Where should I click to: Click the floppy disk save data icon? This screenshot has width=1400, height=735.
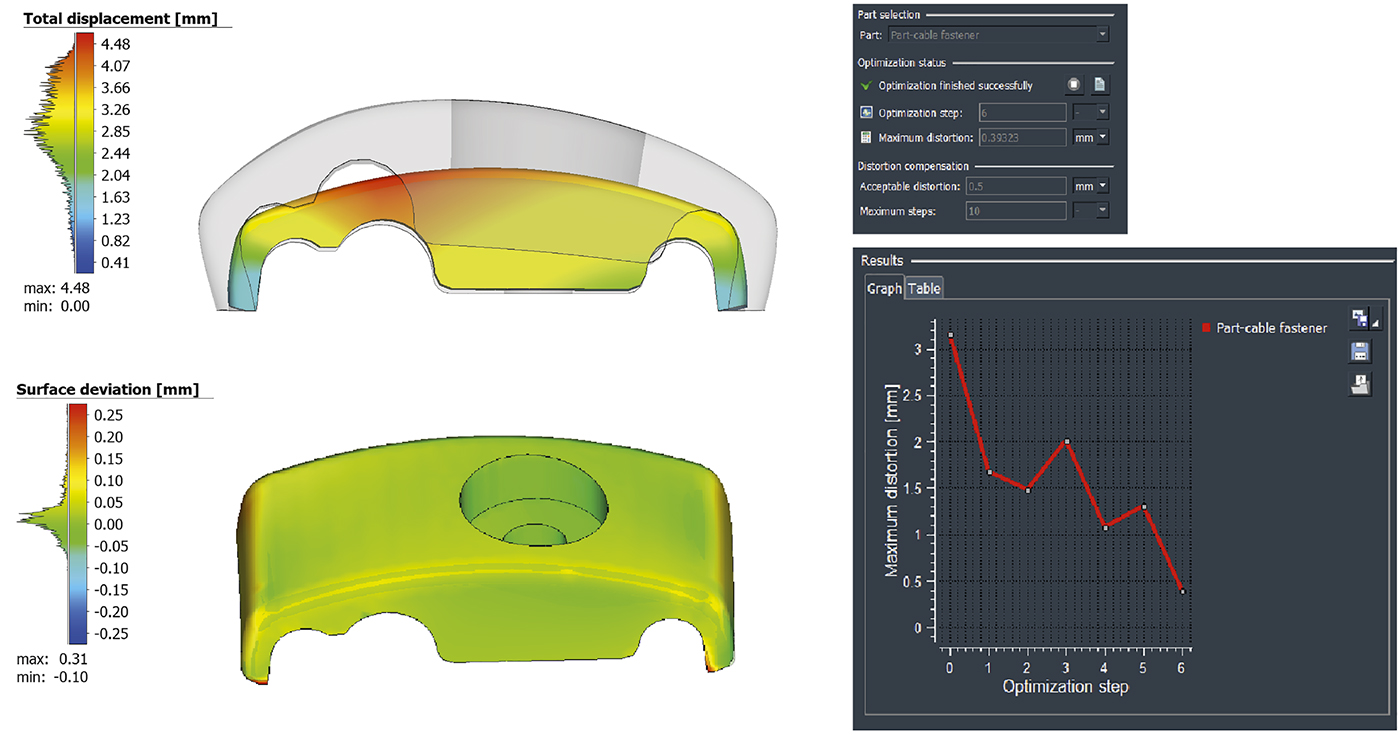[1360, 351]
